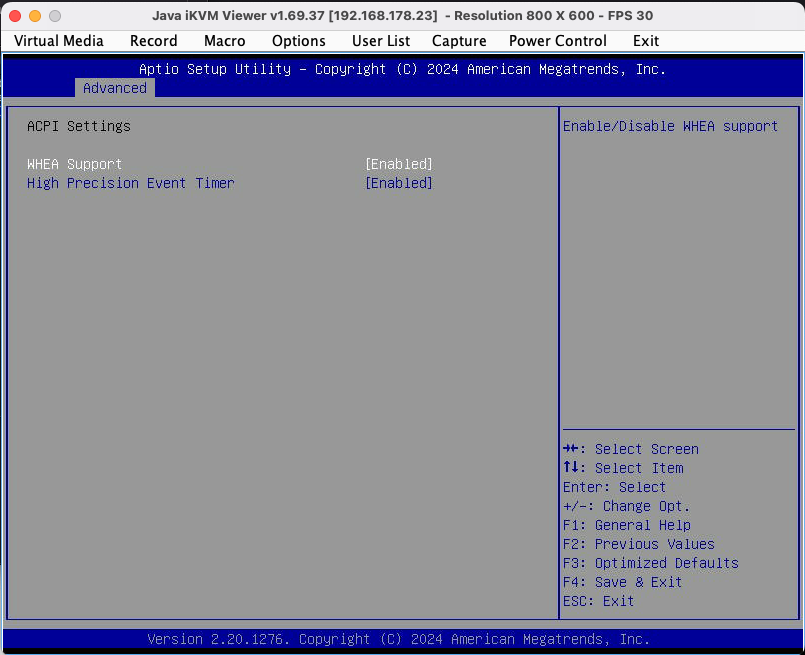Click the Enter: Select key hint
This screenshot has height=655, width=805.
point(614,487)
